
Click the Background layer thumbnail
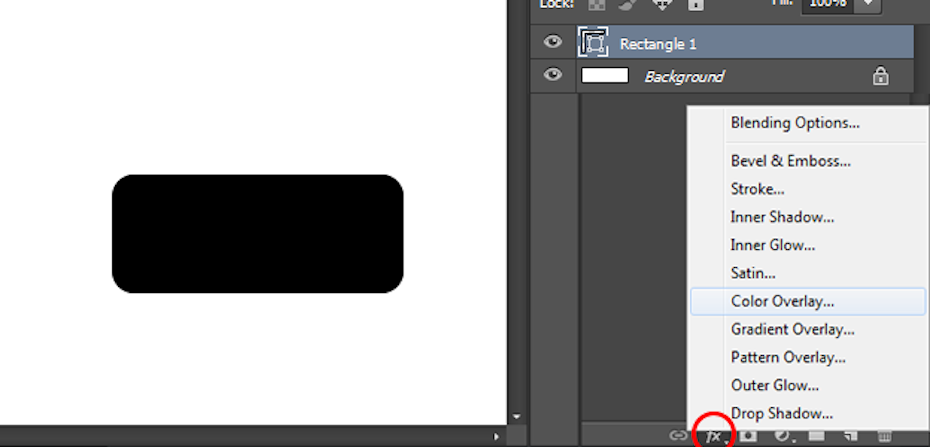[x=605, y=76]
